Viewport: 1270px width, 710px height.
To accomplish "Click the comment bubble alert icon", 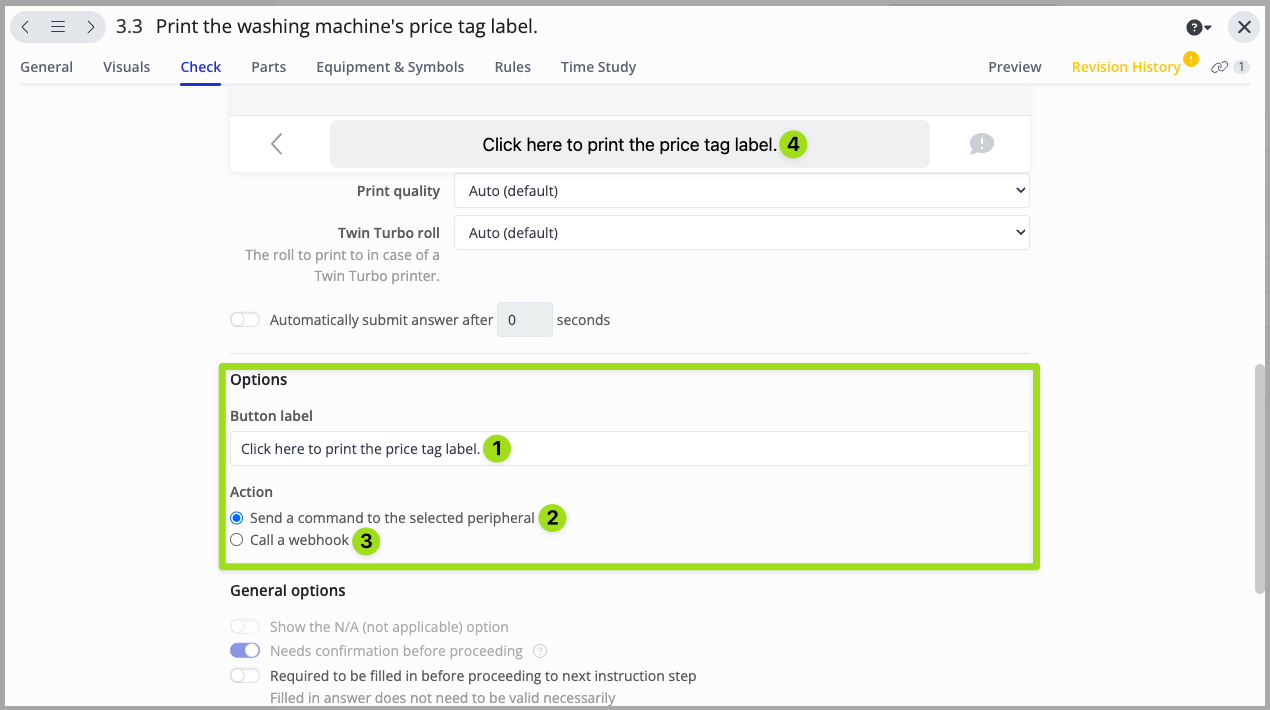I will 981,144.
